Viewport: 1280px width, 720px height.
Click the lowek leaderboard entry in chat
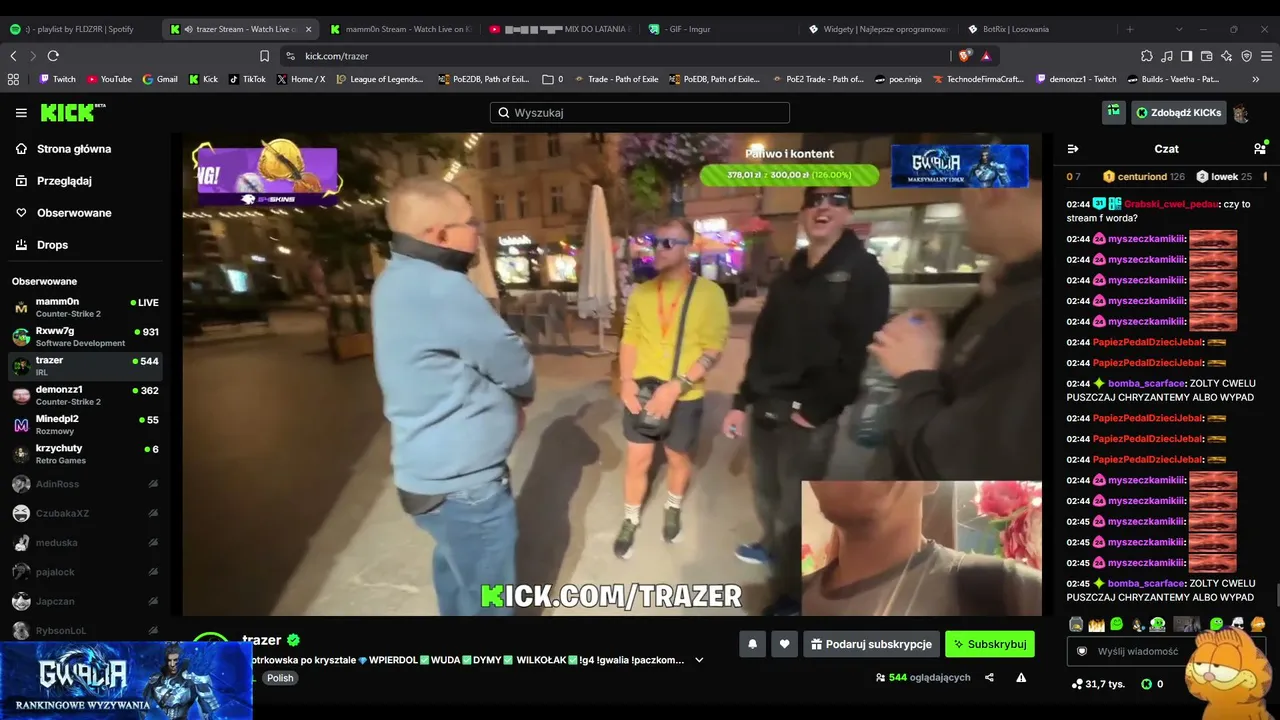[1224, 177]
